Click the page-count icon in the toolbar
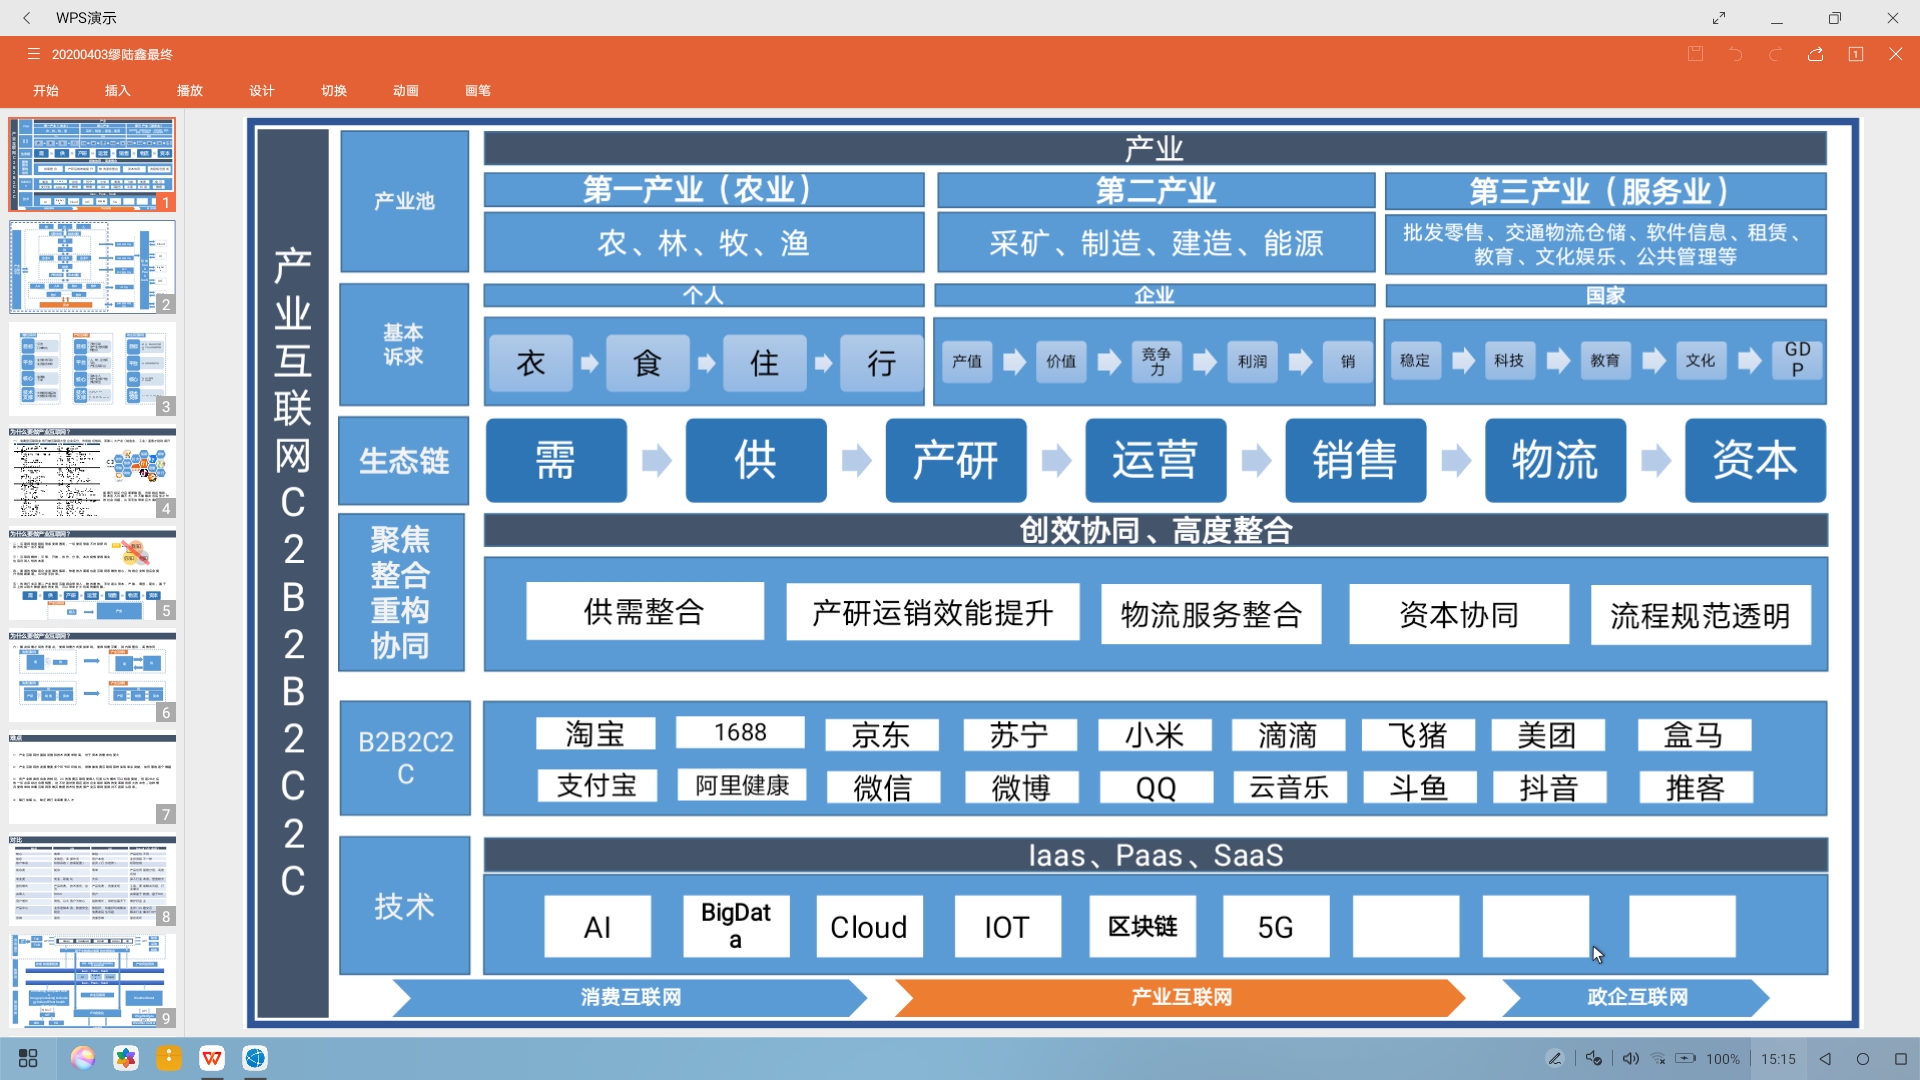The image size is (1920, 1080). pos(1855,54)
